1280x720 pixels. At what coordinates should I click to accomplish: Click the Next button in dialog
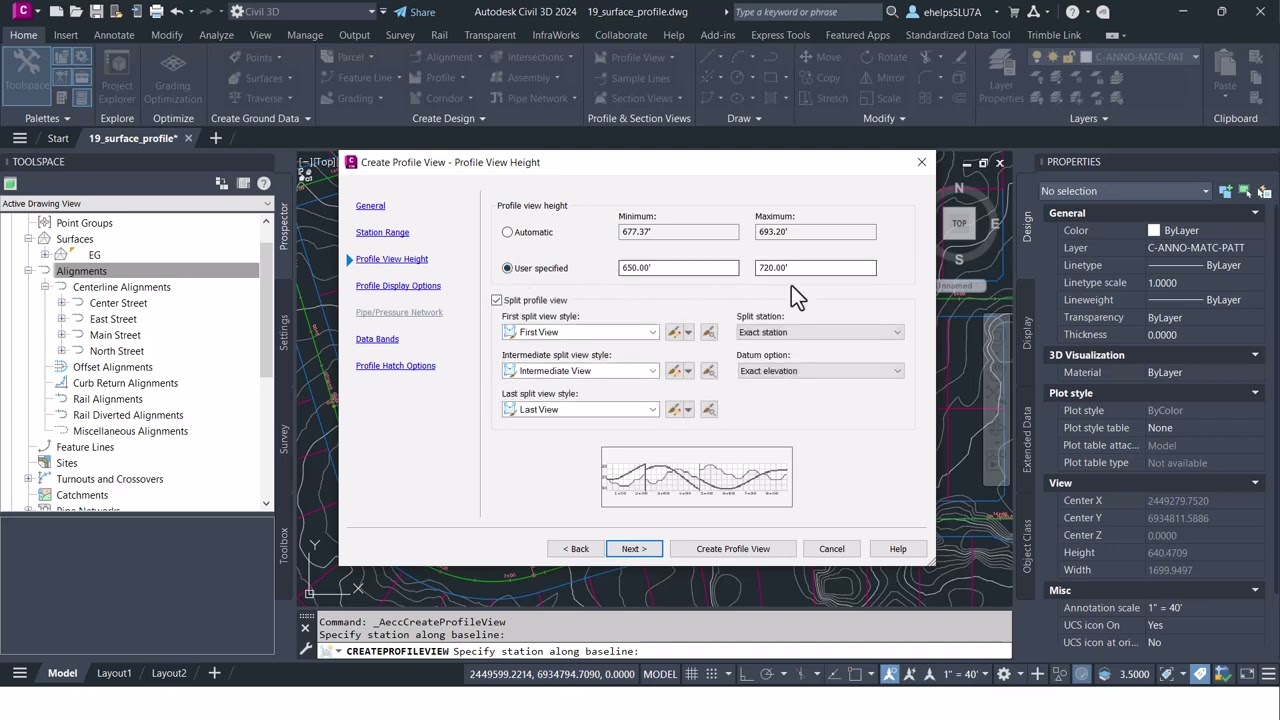[634, 549]
